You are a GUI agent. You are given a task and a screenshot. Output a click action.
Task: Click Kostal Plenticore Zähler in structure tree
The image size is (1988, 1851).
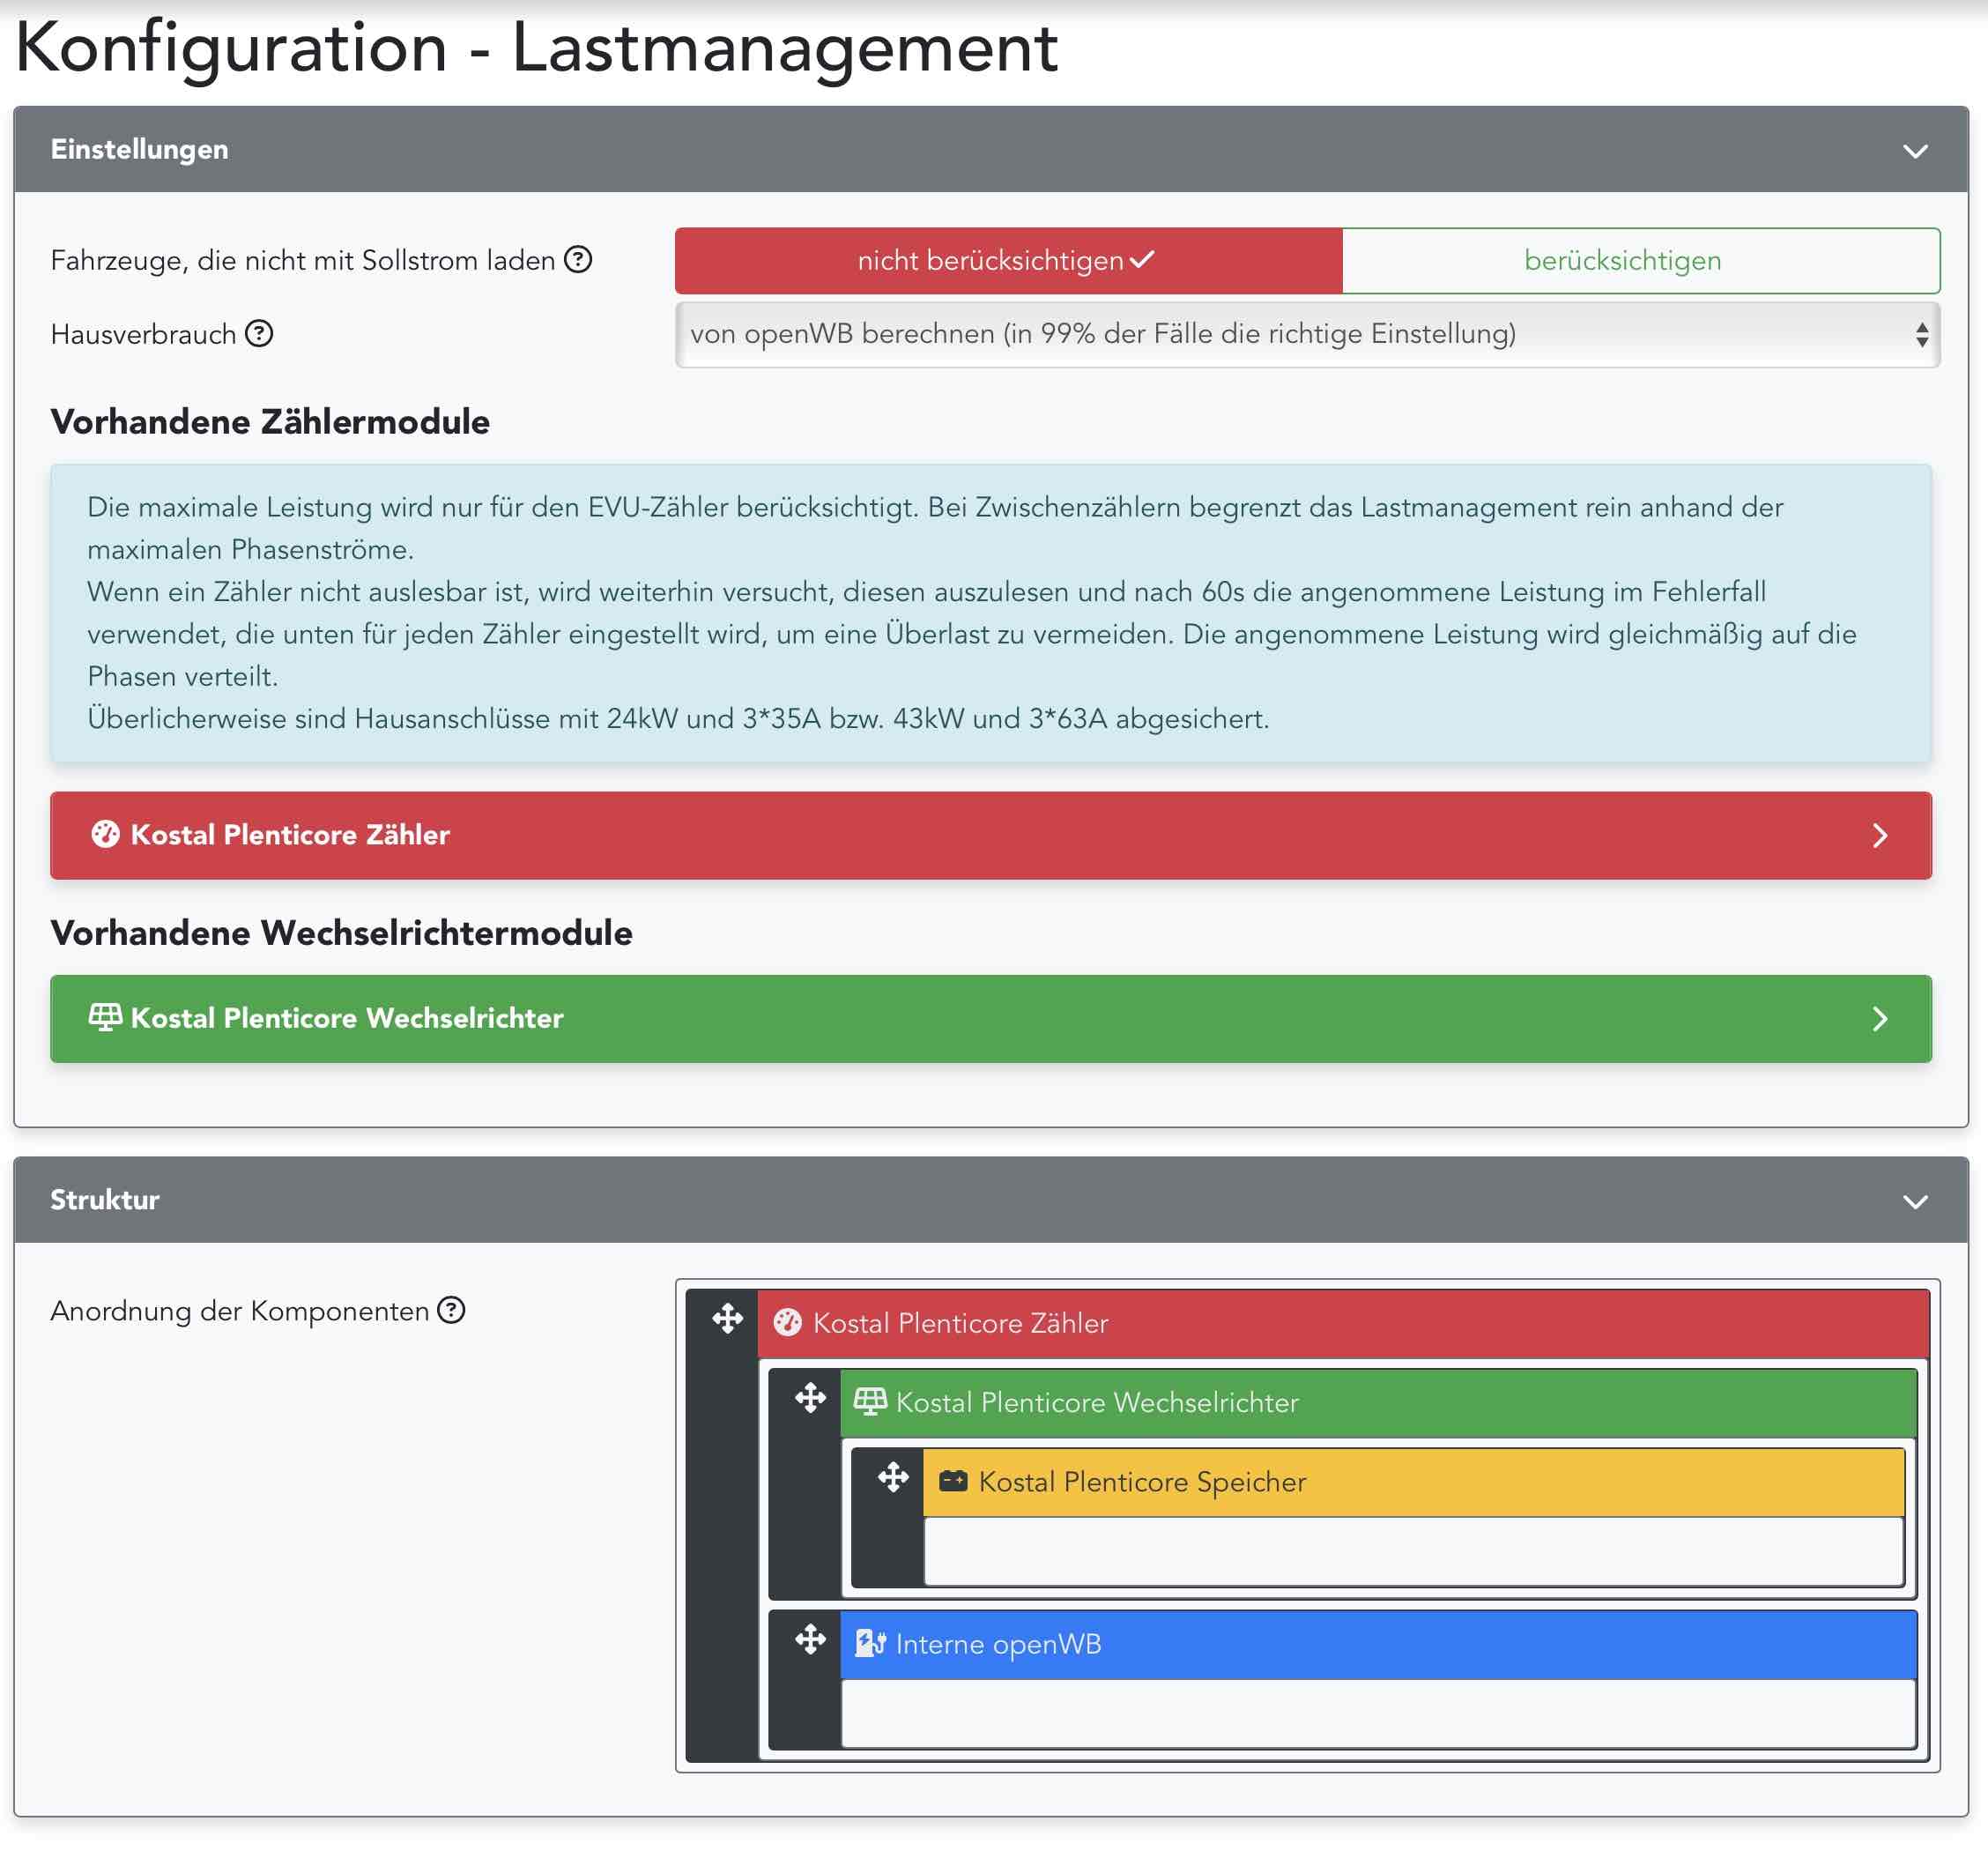[x=960, y=1323]
